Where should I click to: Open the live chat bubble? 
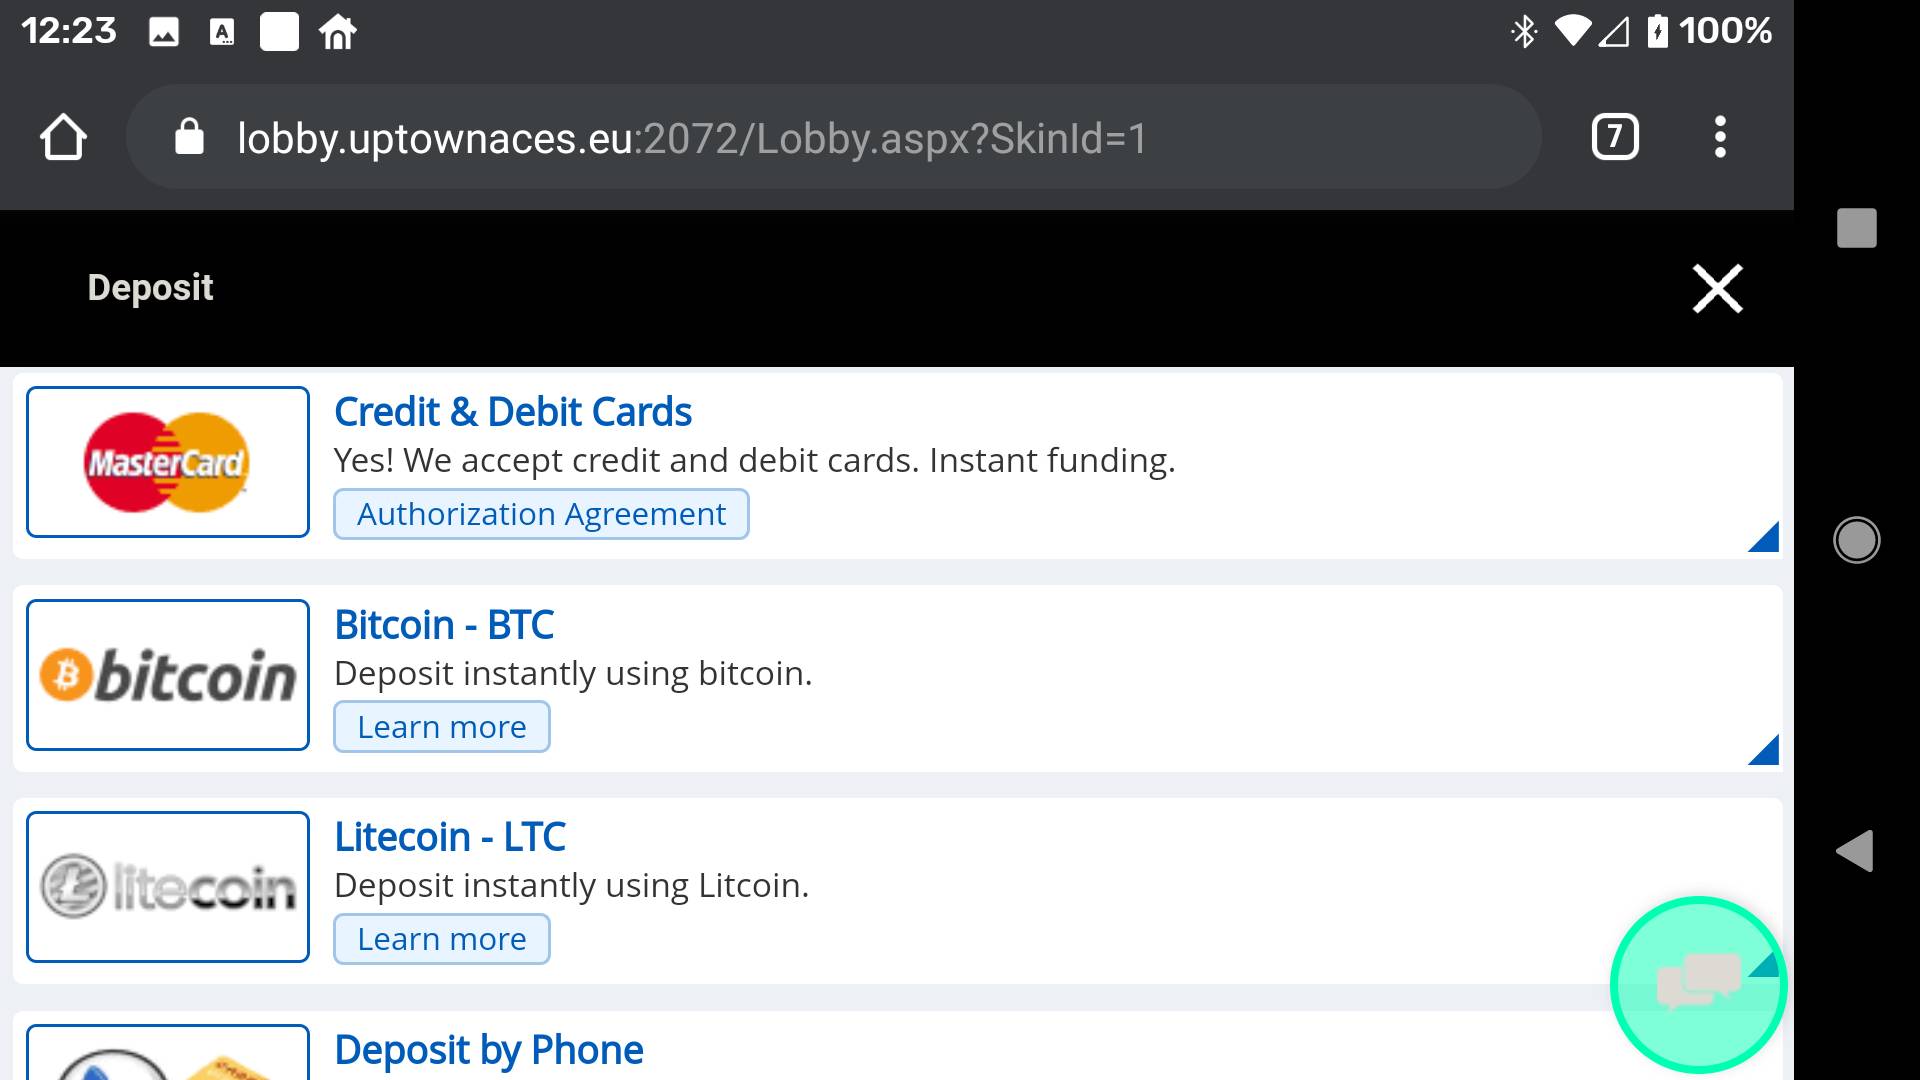coord(1698,984)
